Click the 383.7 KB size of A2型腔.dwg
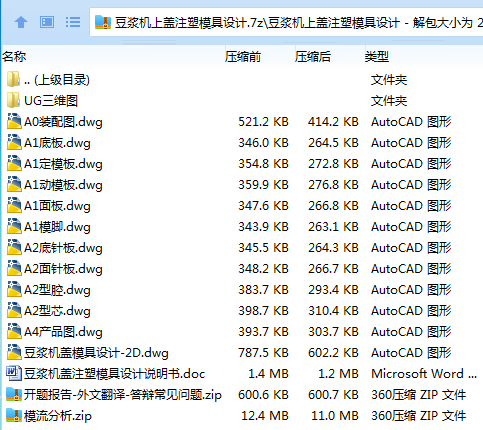 pyautogui.click(x=263, y=290)
